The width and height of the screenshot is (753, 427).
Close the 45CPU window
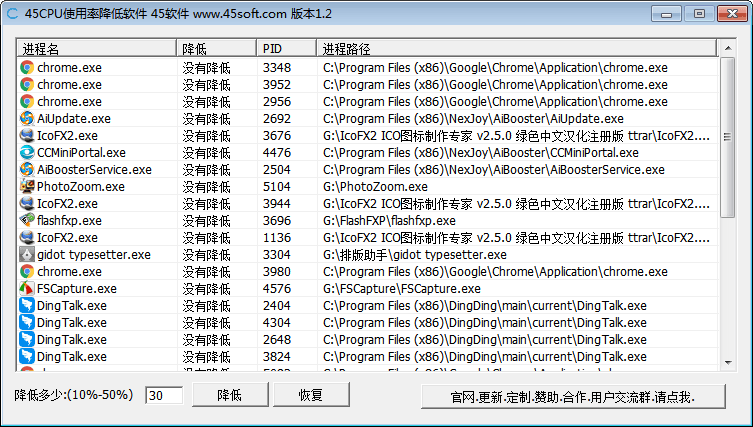point(732,13)
